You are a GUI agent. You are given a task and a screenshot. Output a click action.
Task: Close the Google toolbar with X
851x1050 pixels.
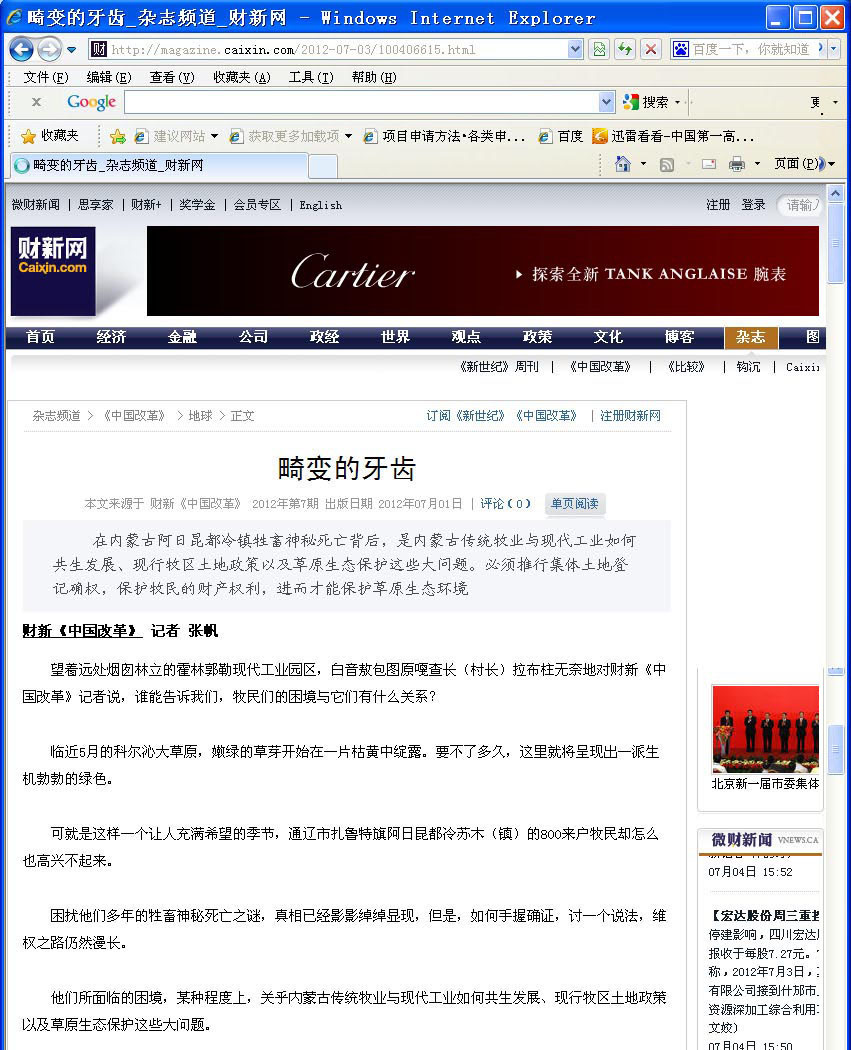tap(36, 102)
